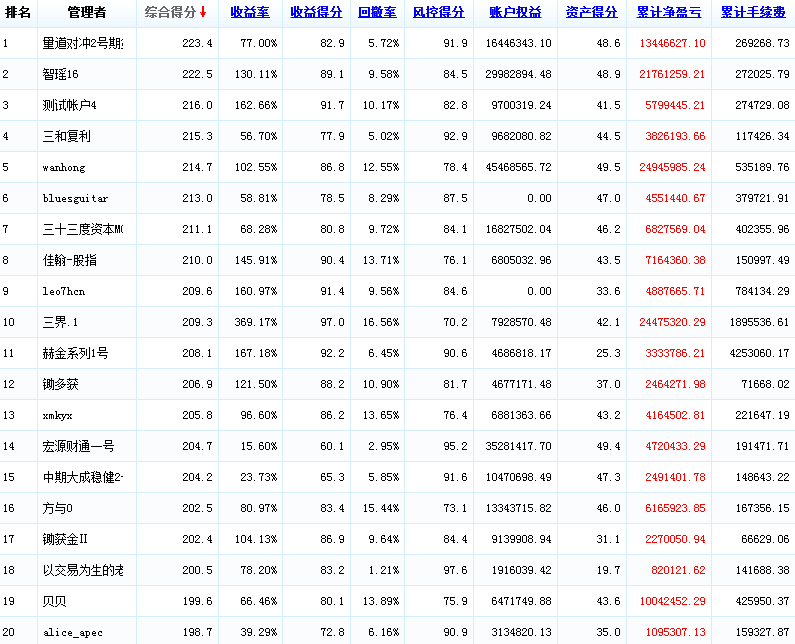Click the 累计净盈亏 column header

pos(669,13)
